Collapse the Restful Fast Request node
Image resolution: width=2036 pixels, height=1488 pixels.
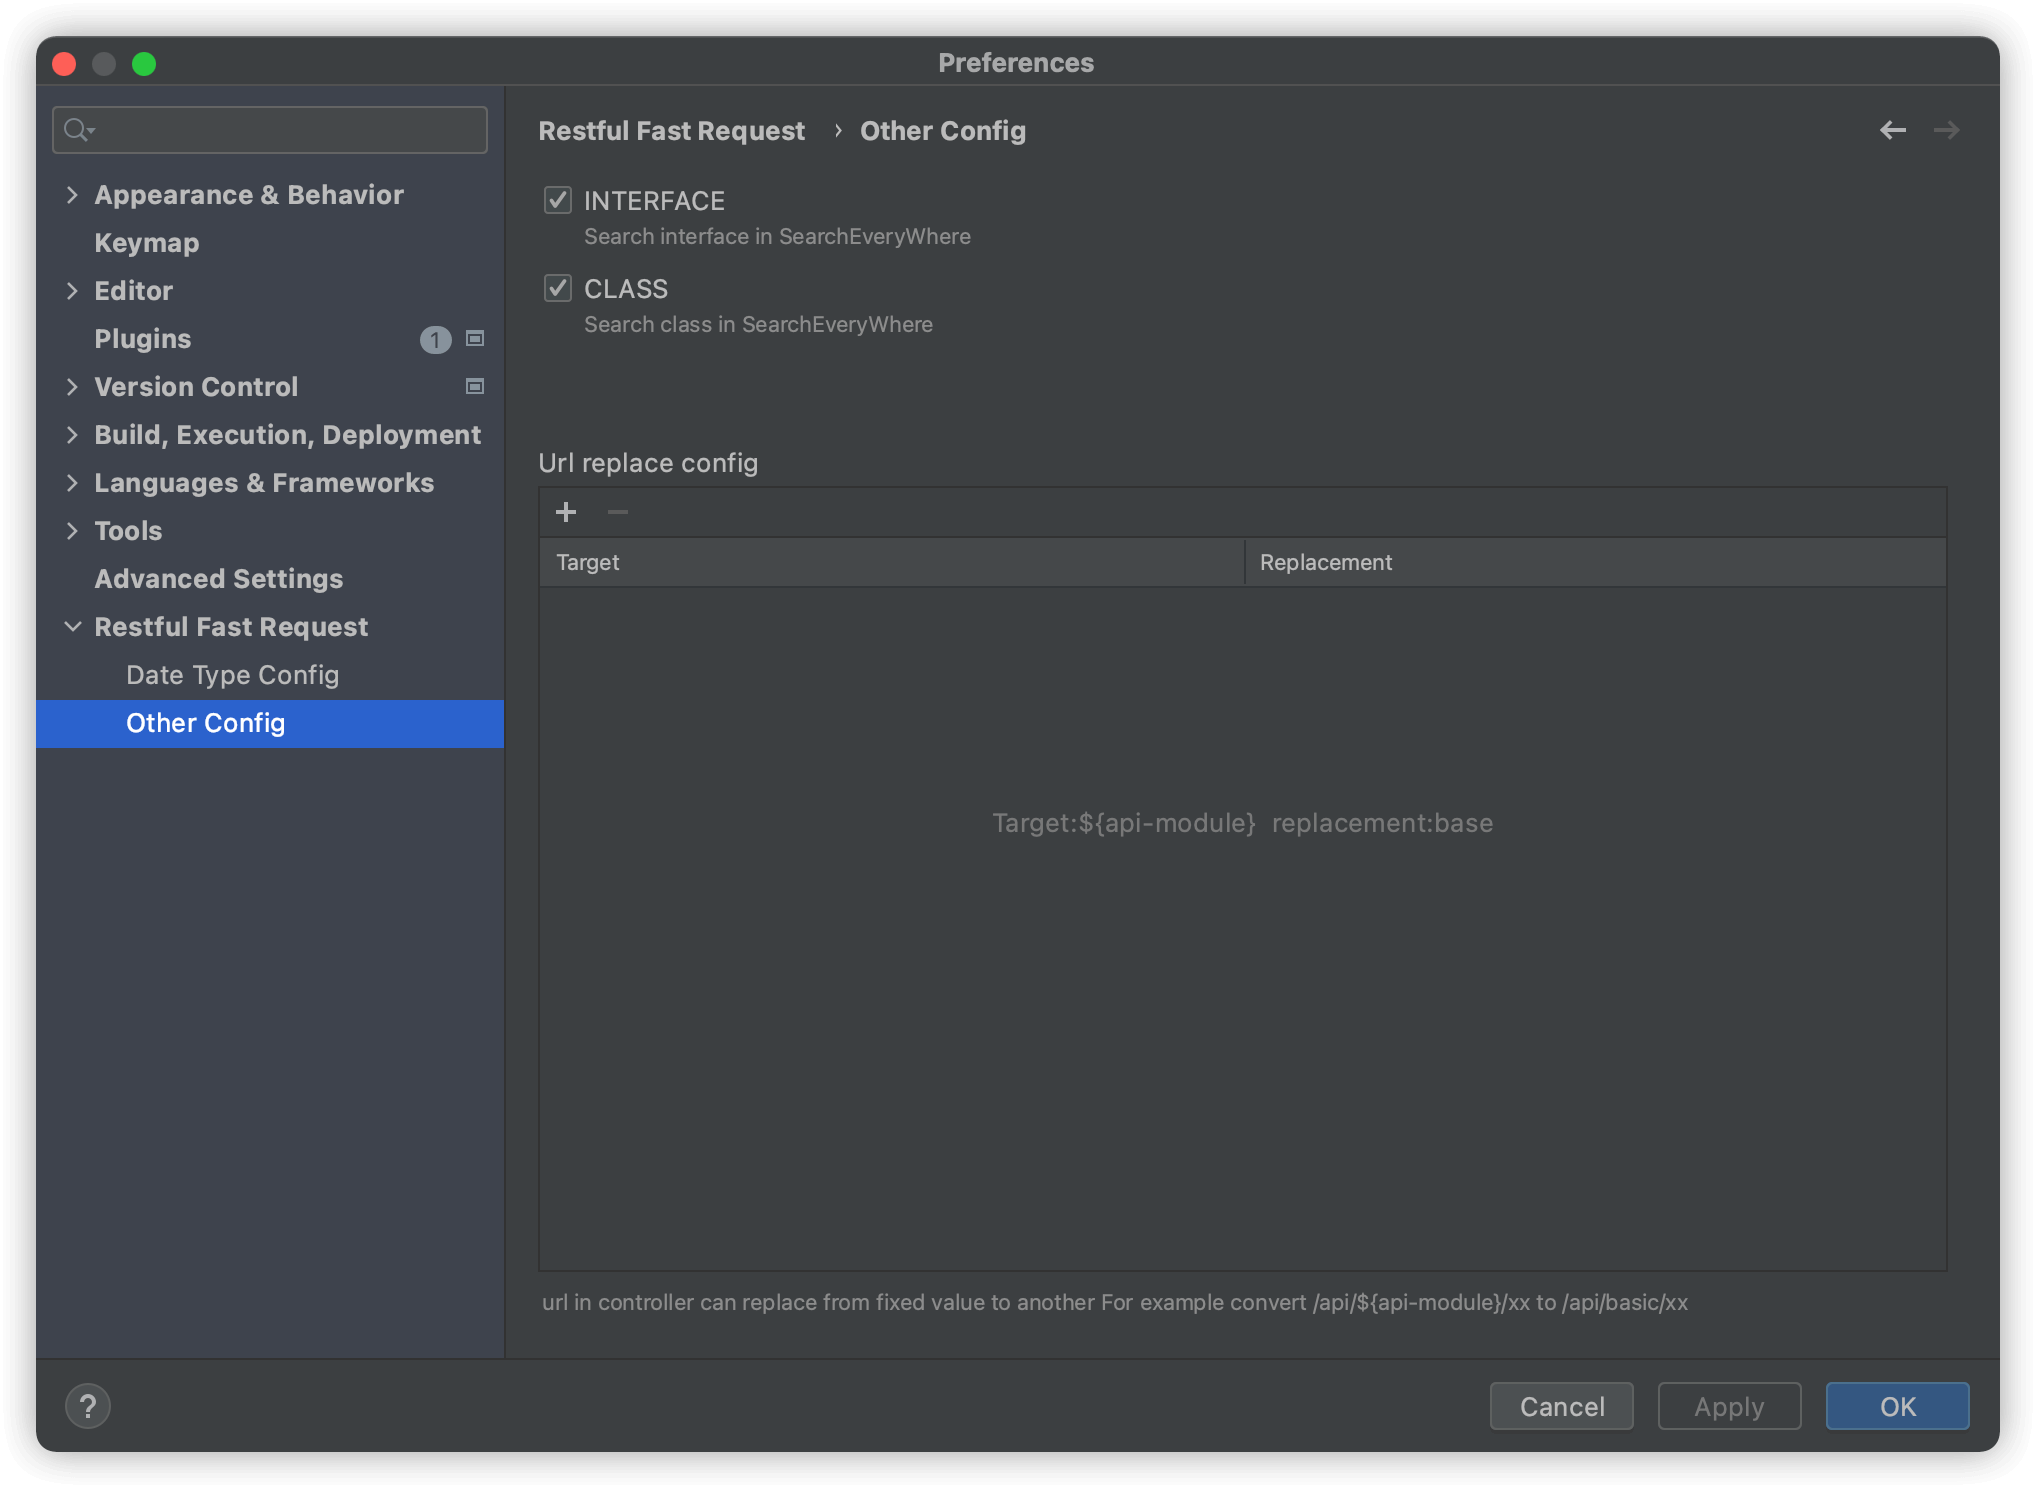[x=72, y=627]
